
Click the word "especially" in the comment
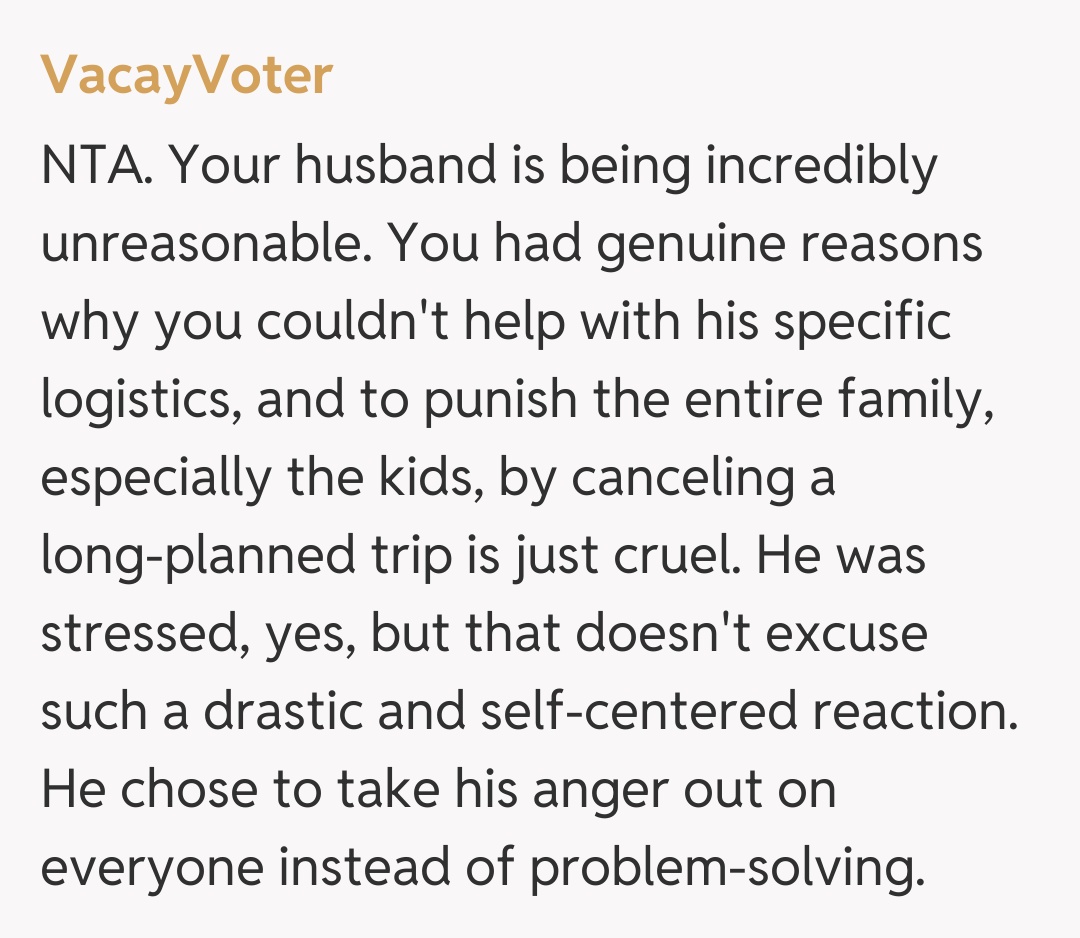(x=155, y=478)
